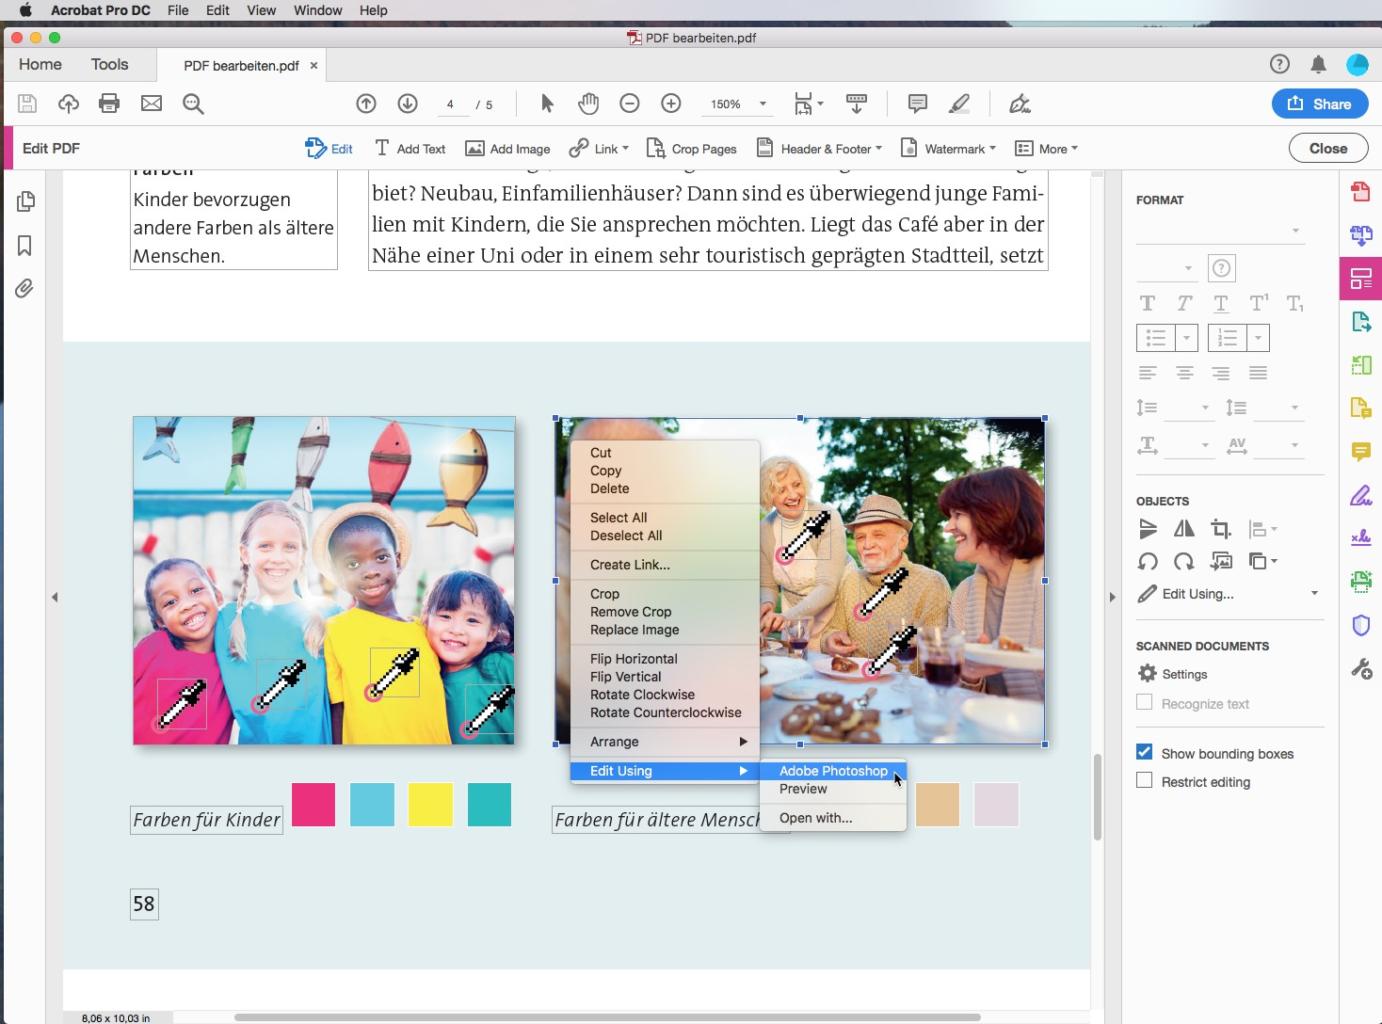Click the Print icon
Screen dimensions: 1382x1024
[x=110, y=103]
